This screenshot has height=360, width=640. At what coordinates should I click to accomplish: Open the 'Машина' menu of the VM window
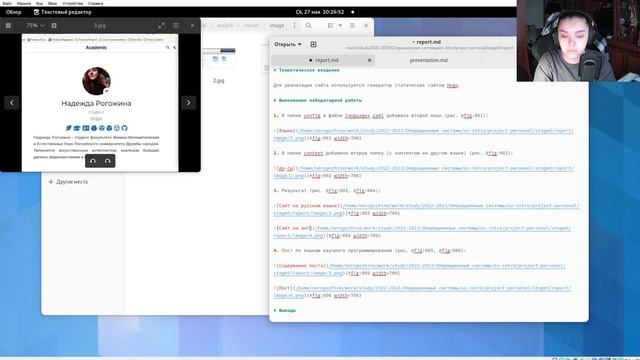coord(24,3)
